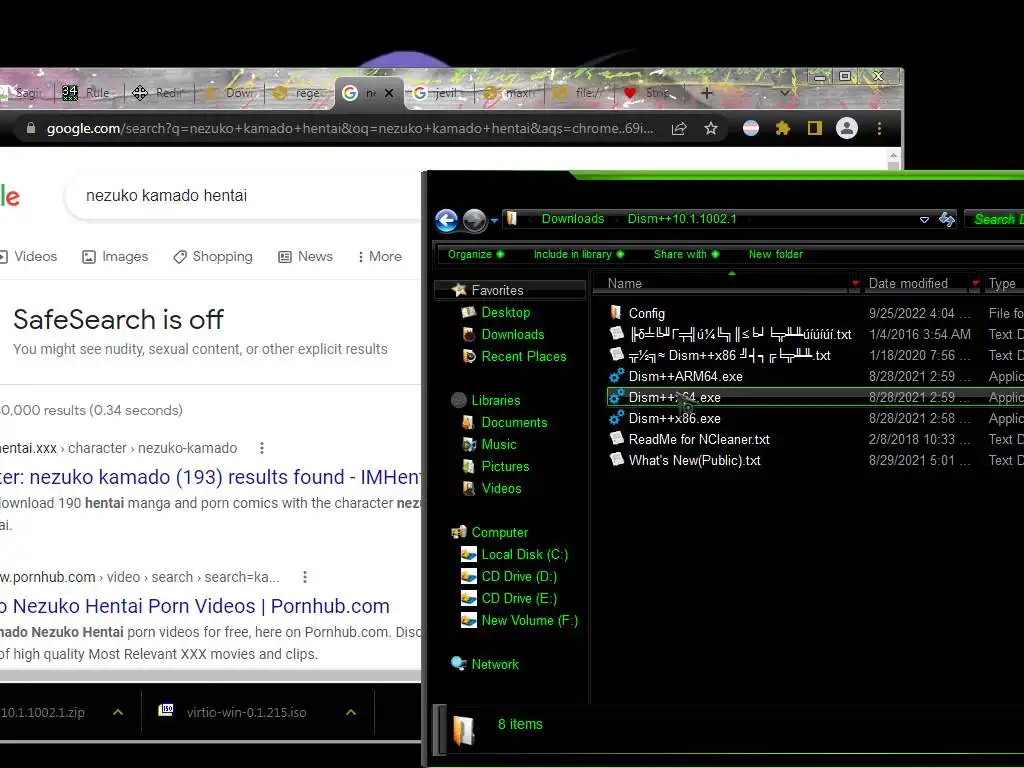
Task: Open Downloads in the Favorites list
Action: point(513,334)
